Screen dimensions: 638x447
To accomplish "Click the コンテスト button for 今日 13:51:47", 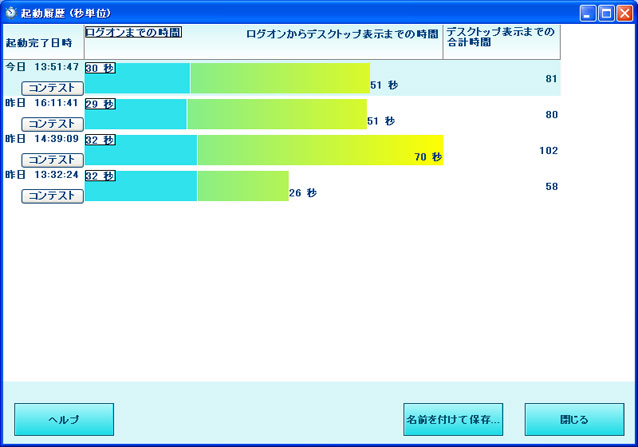I will [x=52, y=88].
